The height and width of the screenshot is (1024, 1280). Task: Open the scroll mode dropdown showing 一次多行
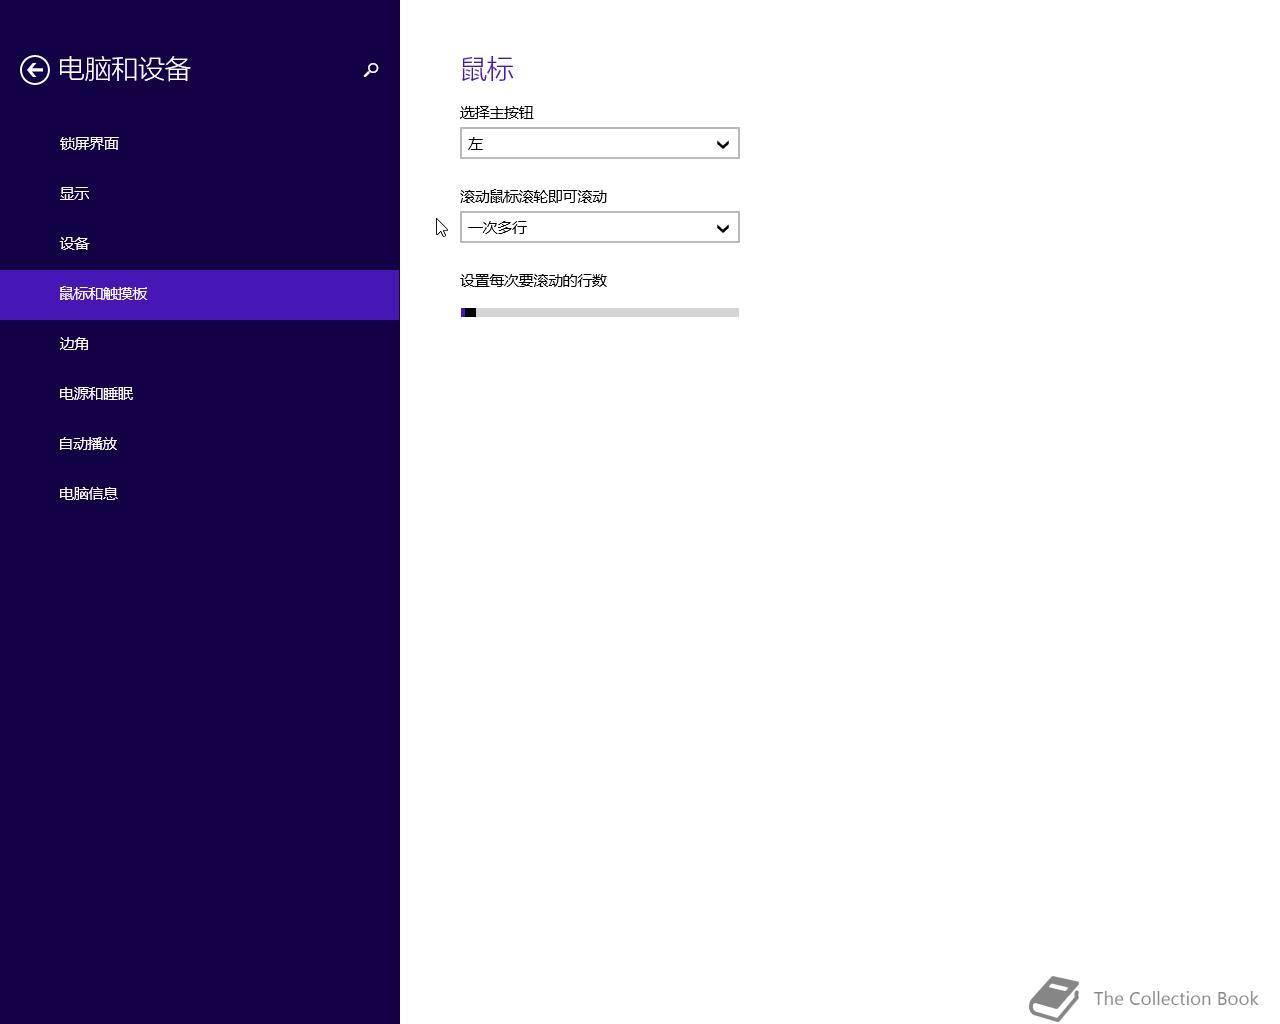point(600,227)
